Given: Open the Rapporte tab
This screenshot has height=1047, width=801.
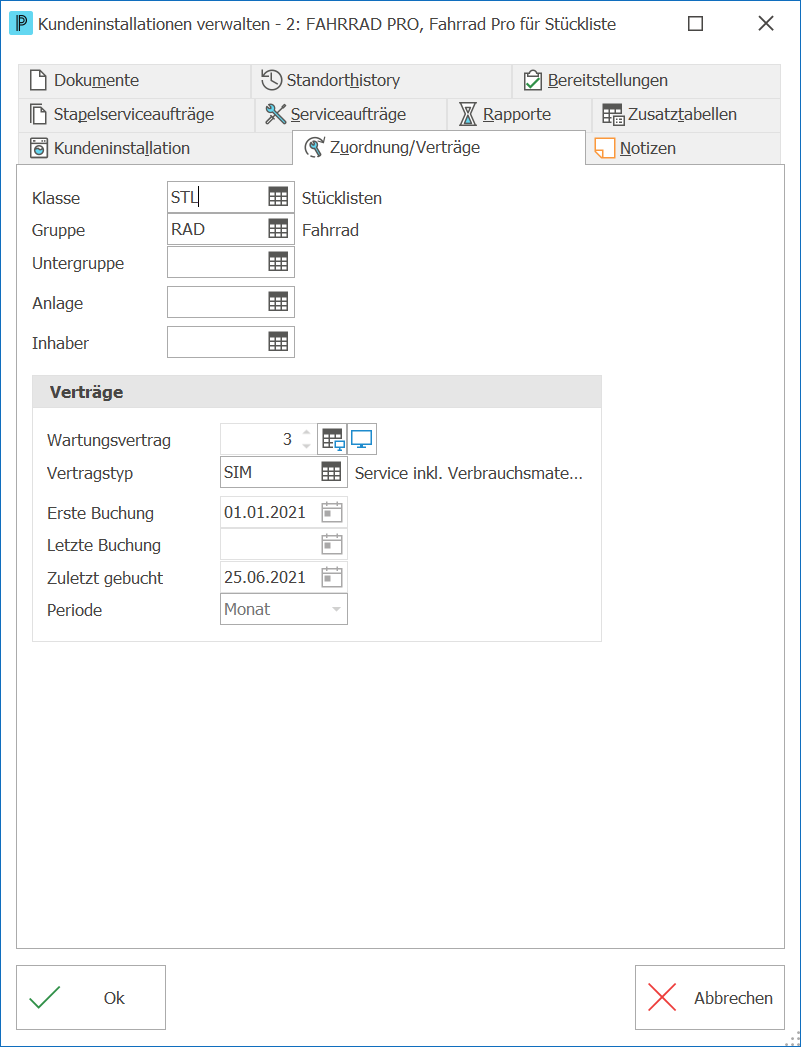Looking at the screenshot, I should tap(519, 115).
